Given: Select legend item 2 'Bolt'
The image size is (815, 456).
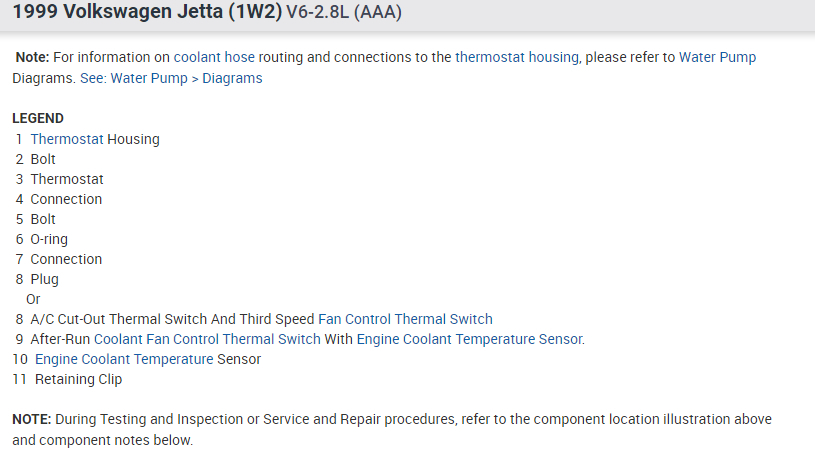Looking at the screenshot, I should coord(43,159).
